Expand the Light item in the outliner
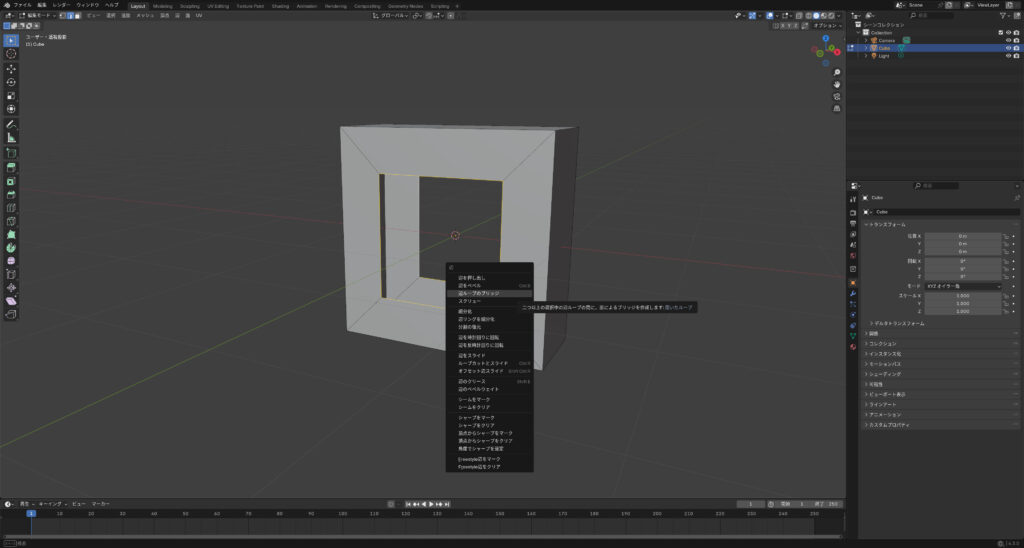 pos(866,56)
